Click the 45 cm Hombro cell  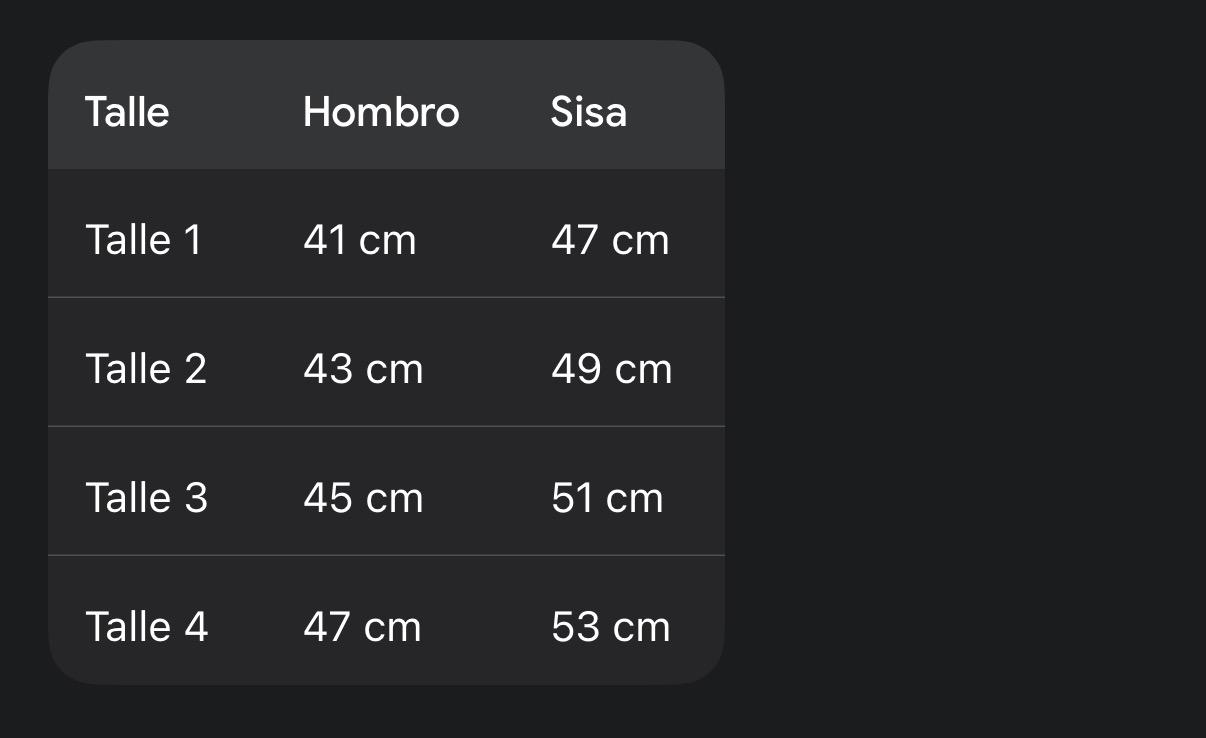point(363,498)
